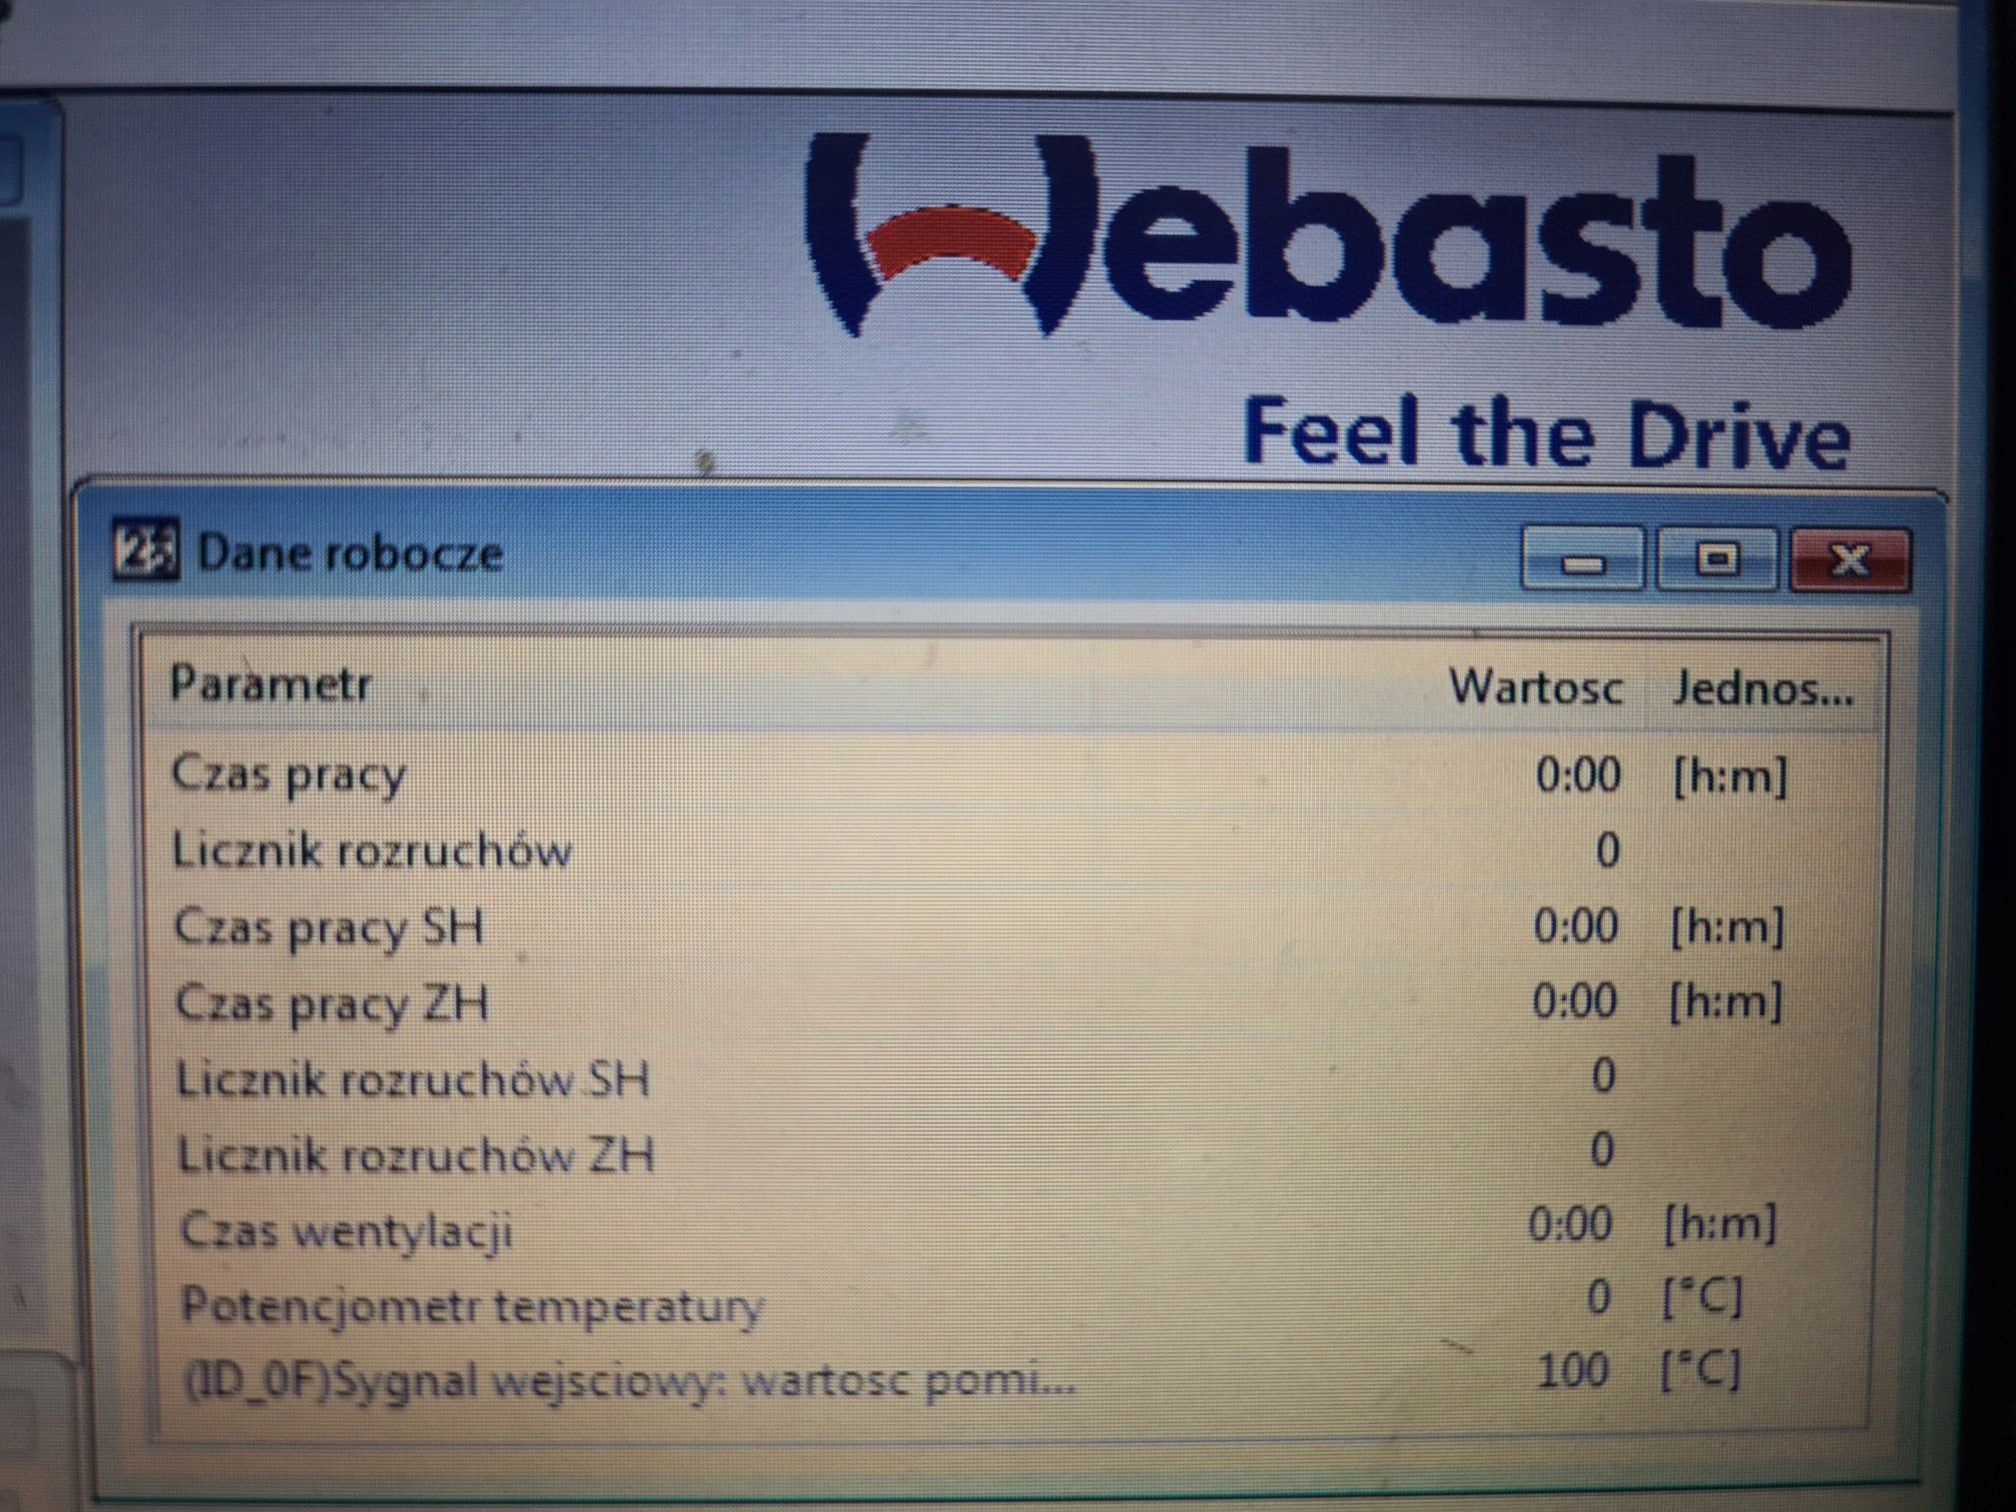Select the Czas wentylacji row

[346, 1231]
